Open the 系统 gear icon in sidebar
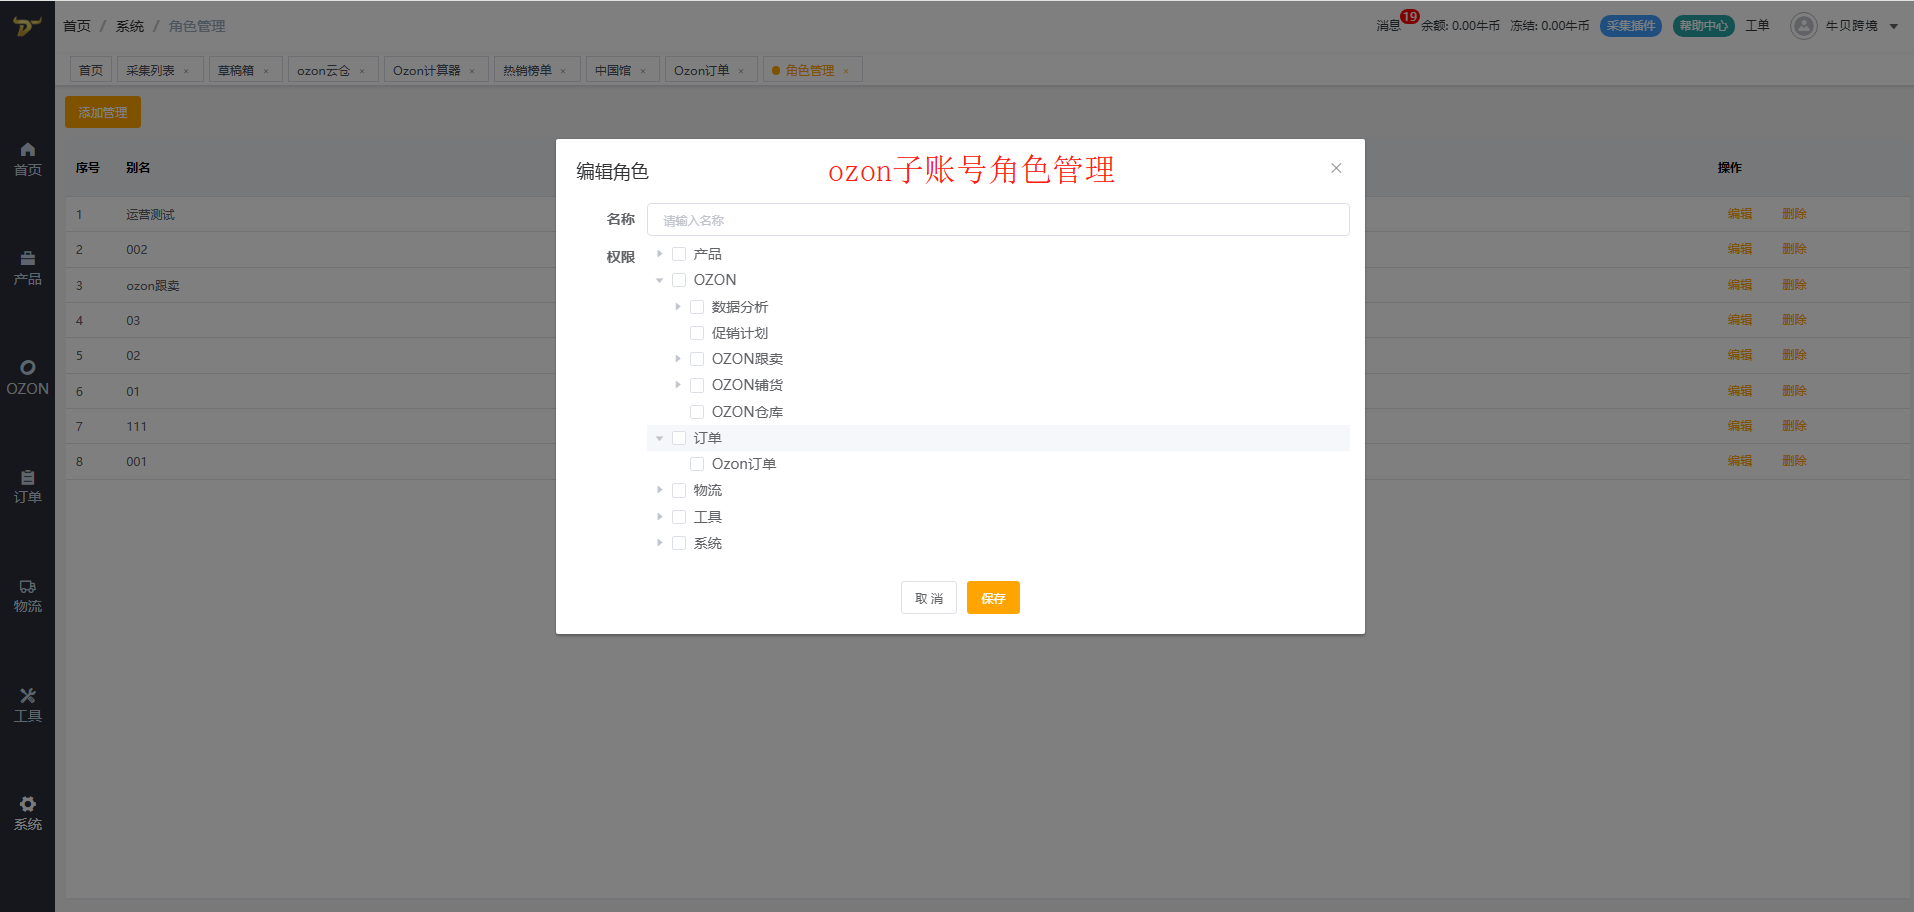Viewport: 1914px width, 912px height. 28,804
